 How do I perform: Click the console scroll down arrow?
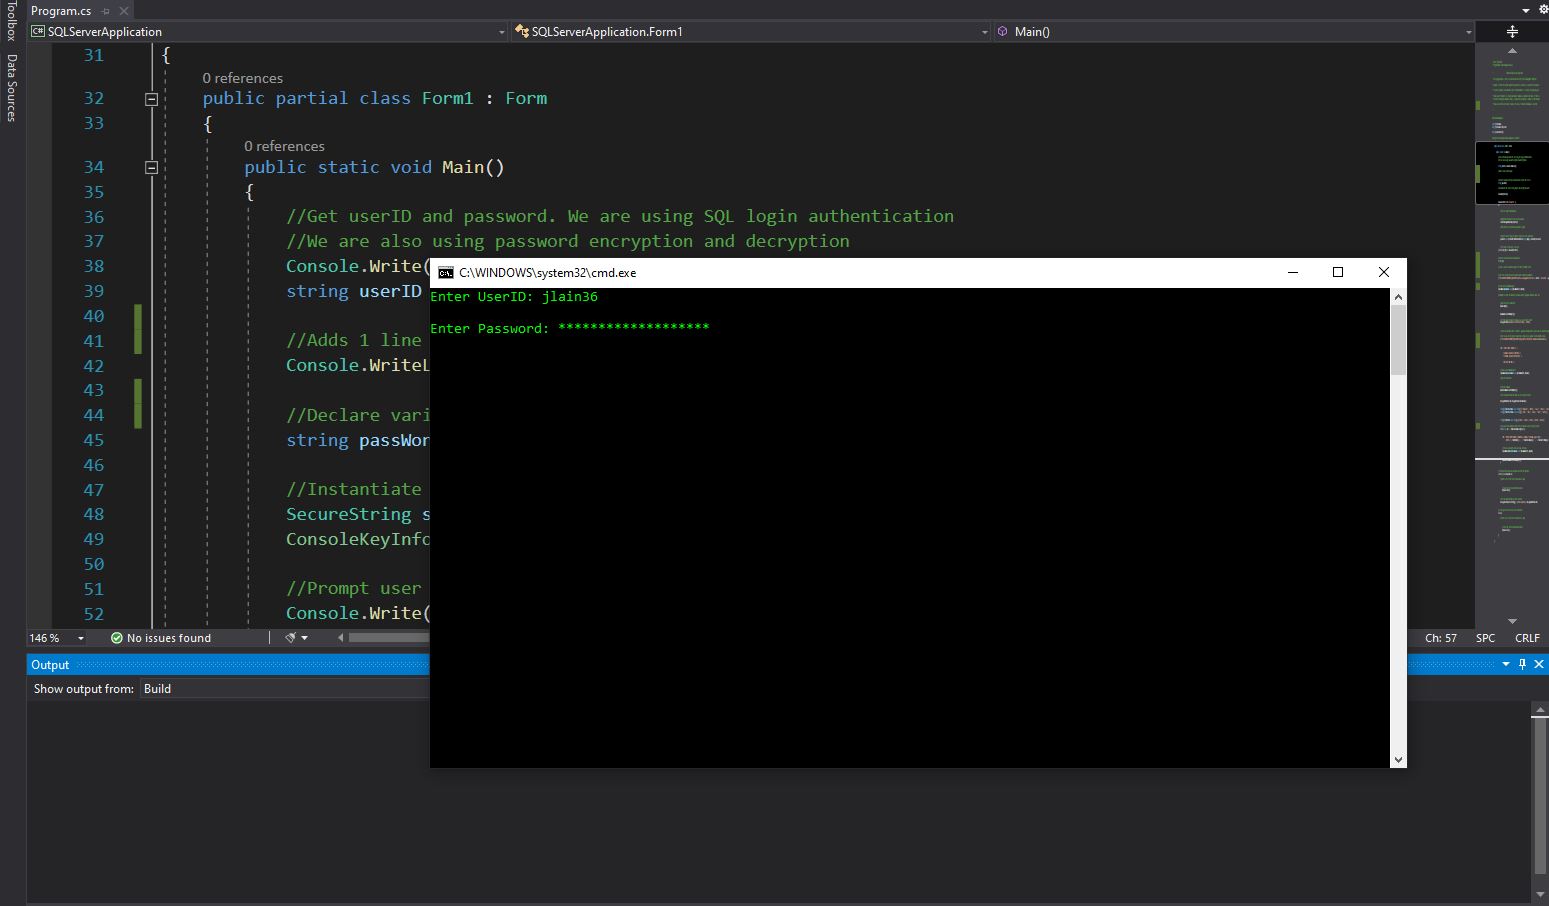[x=1398, y=760]
